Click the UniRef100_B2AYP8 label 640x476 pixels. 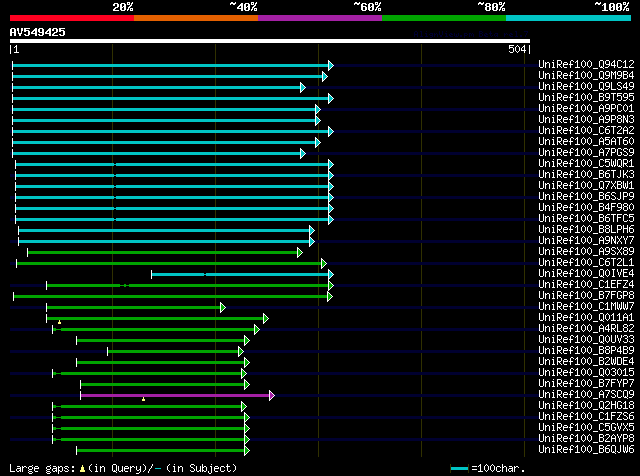click(x=586, y=439)
